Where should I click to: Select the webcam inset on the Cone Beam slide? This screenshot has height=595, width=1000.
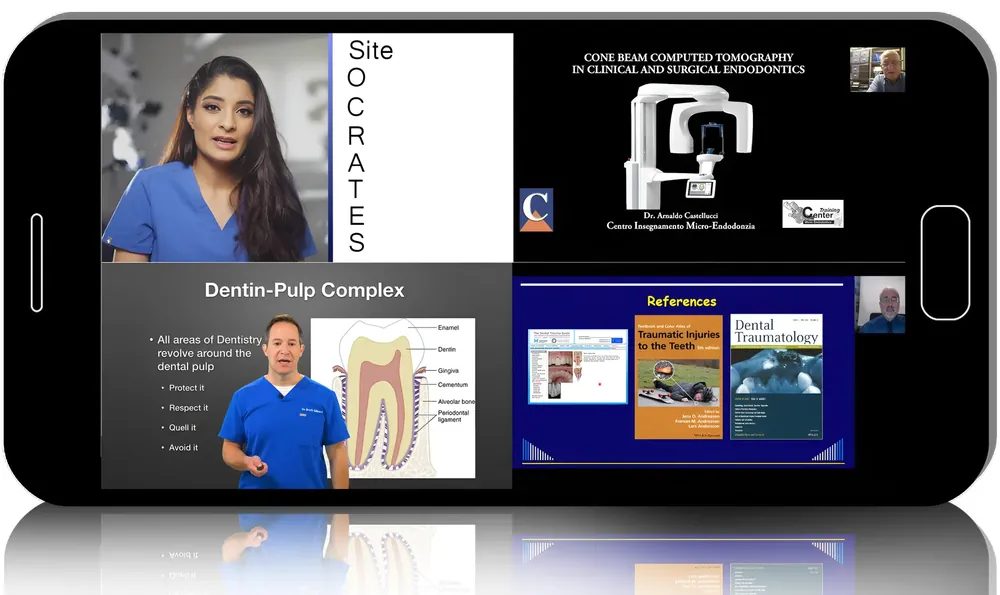pos(878,70)
